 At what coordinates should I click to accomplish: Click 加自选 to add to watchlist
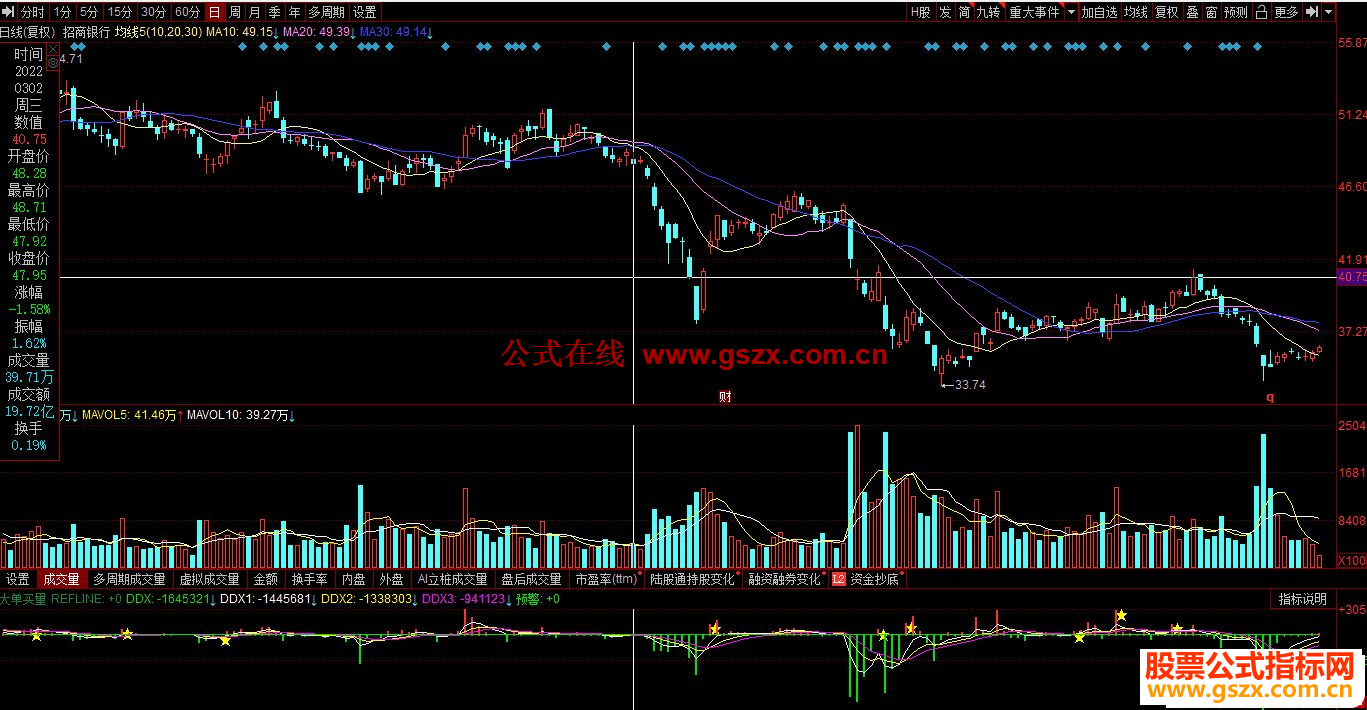click(x=1100, y=12)
